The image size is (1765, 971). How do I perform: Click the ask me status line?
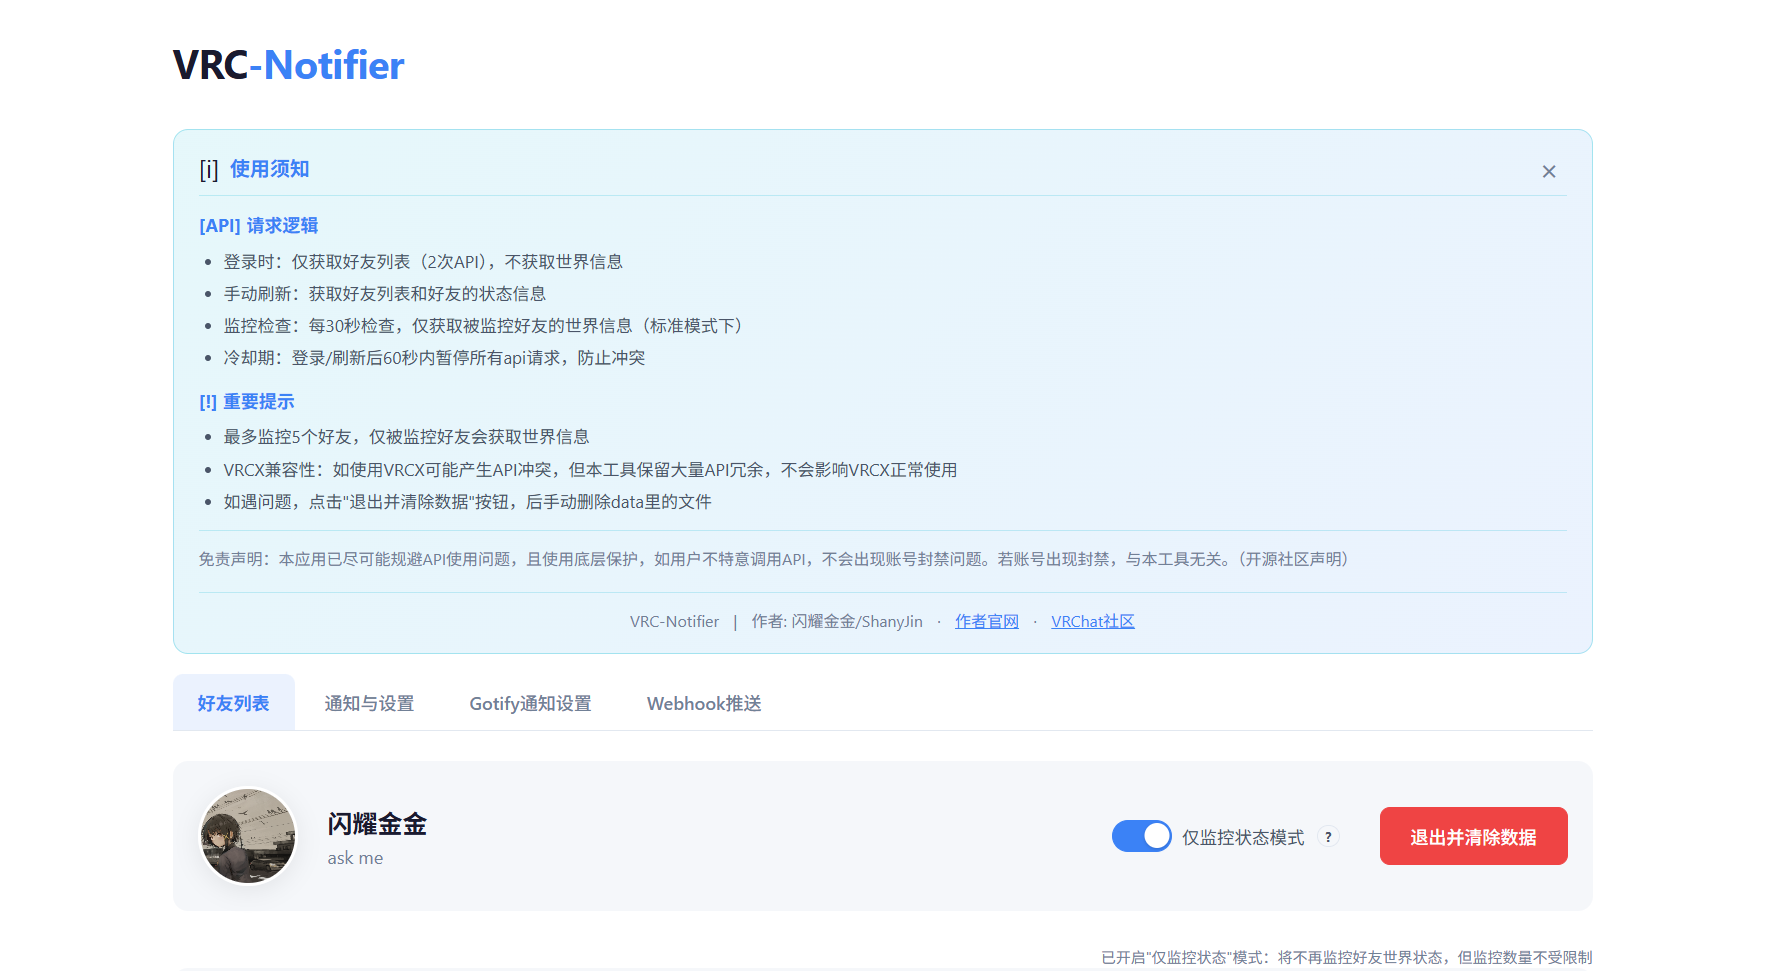coord(355,858)
